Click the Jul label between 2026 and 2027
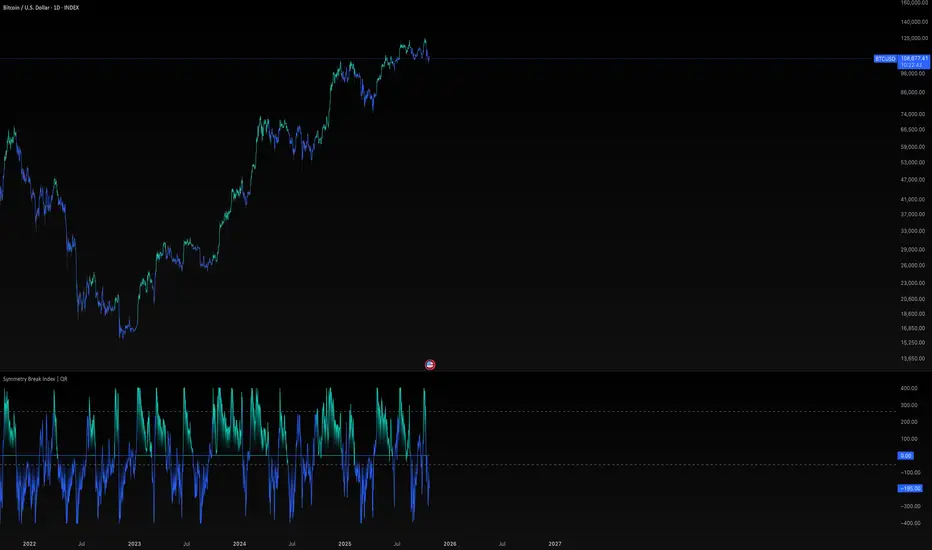932x550 pixels. pos(502,543)
